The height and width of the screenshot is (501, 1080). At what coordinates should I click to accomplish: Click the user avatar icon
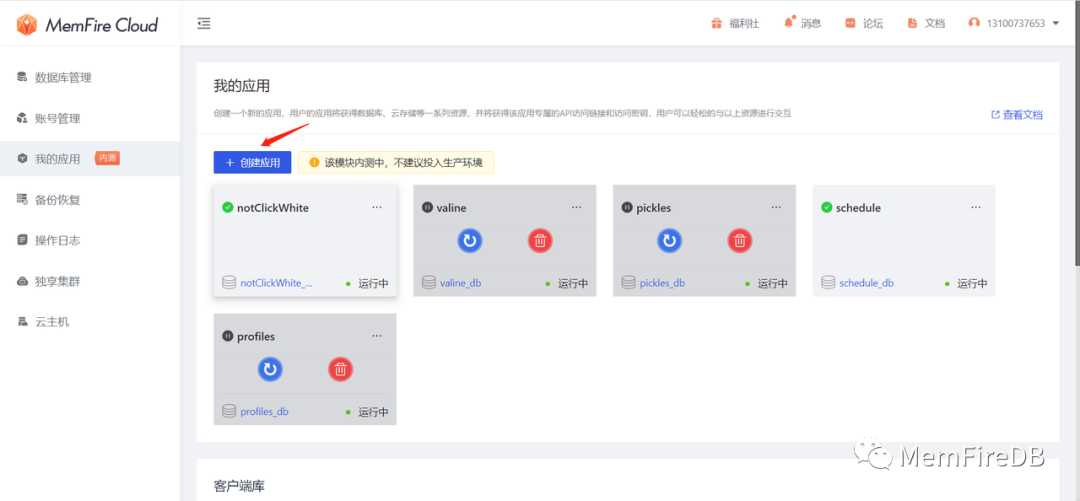[x=974, y=23]
